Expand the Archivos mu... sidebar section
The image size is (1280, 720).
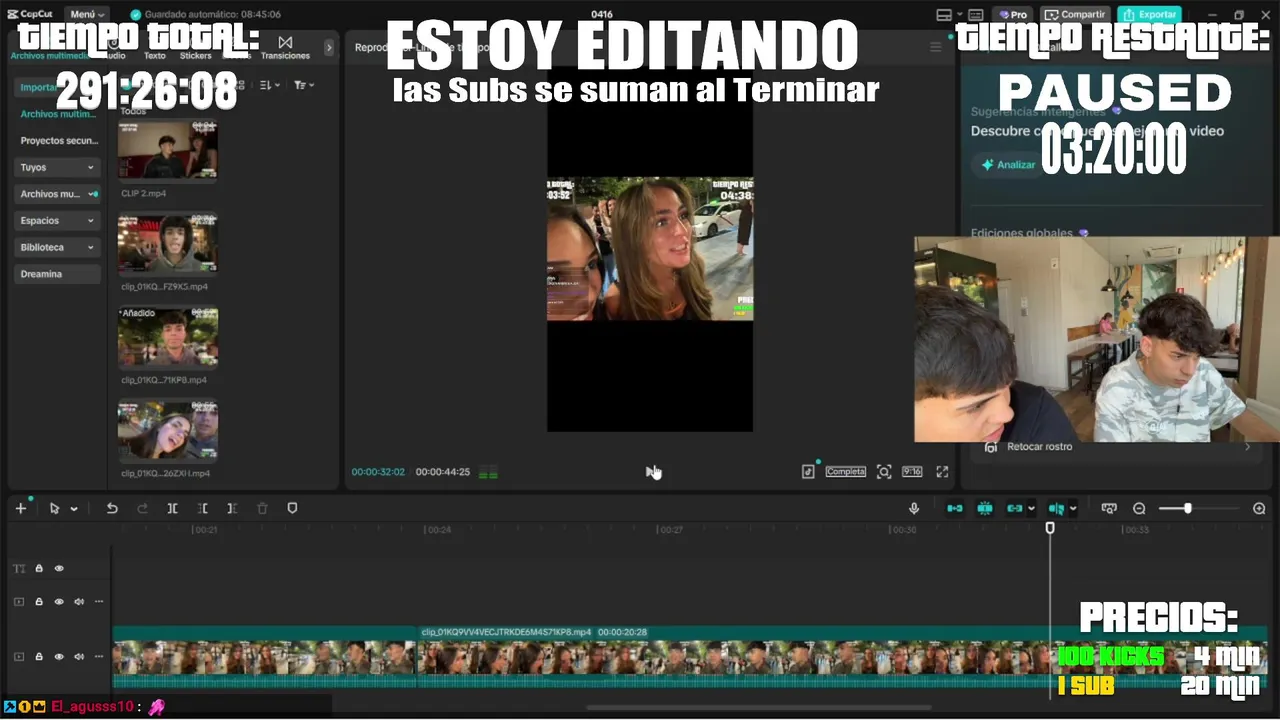click(x=58, y=194)
